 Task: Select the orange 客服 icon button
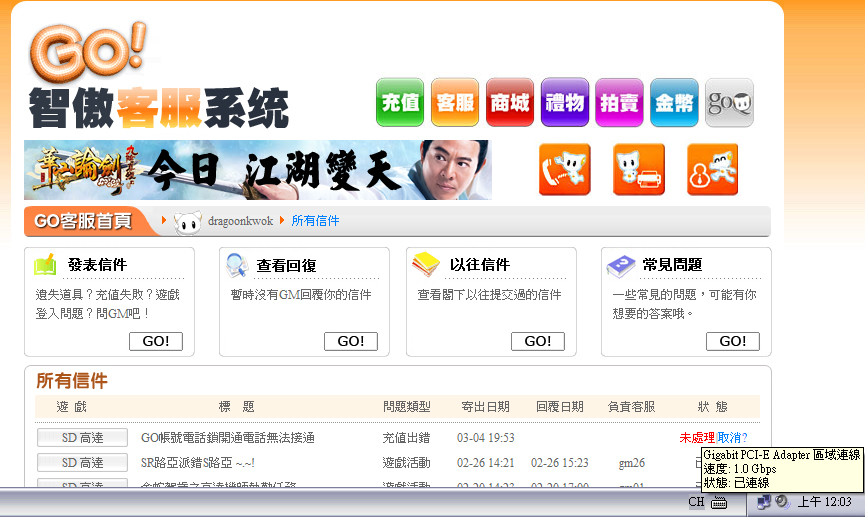[x=455, y=103]
